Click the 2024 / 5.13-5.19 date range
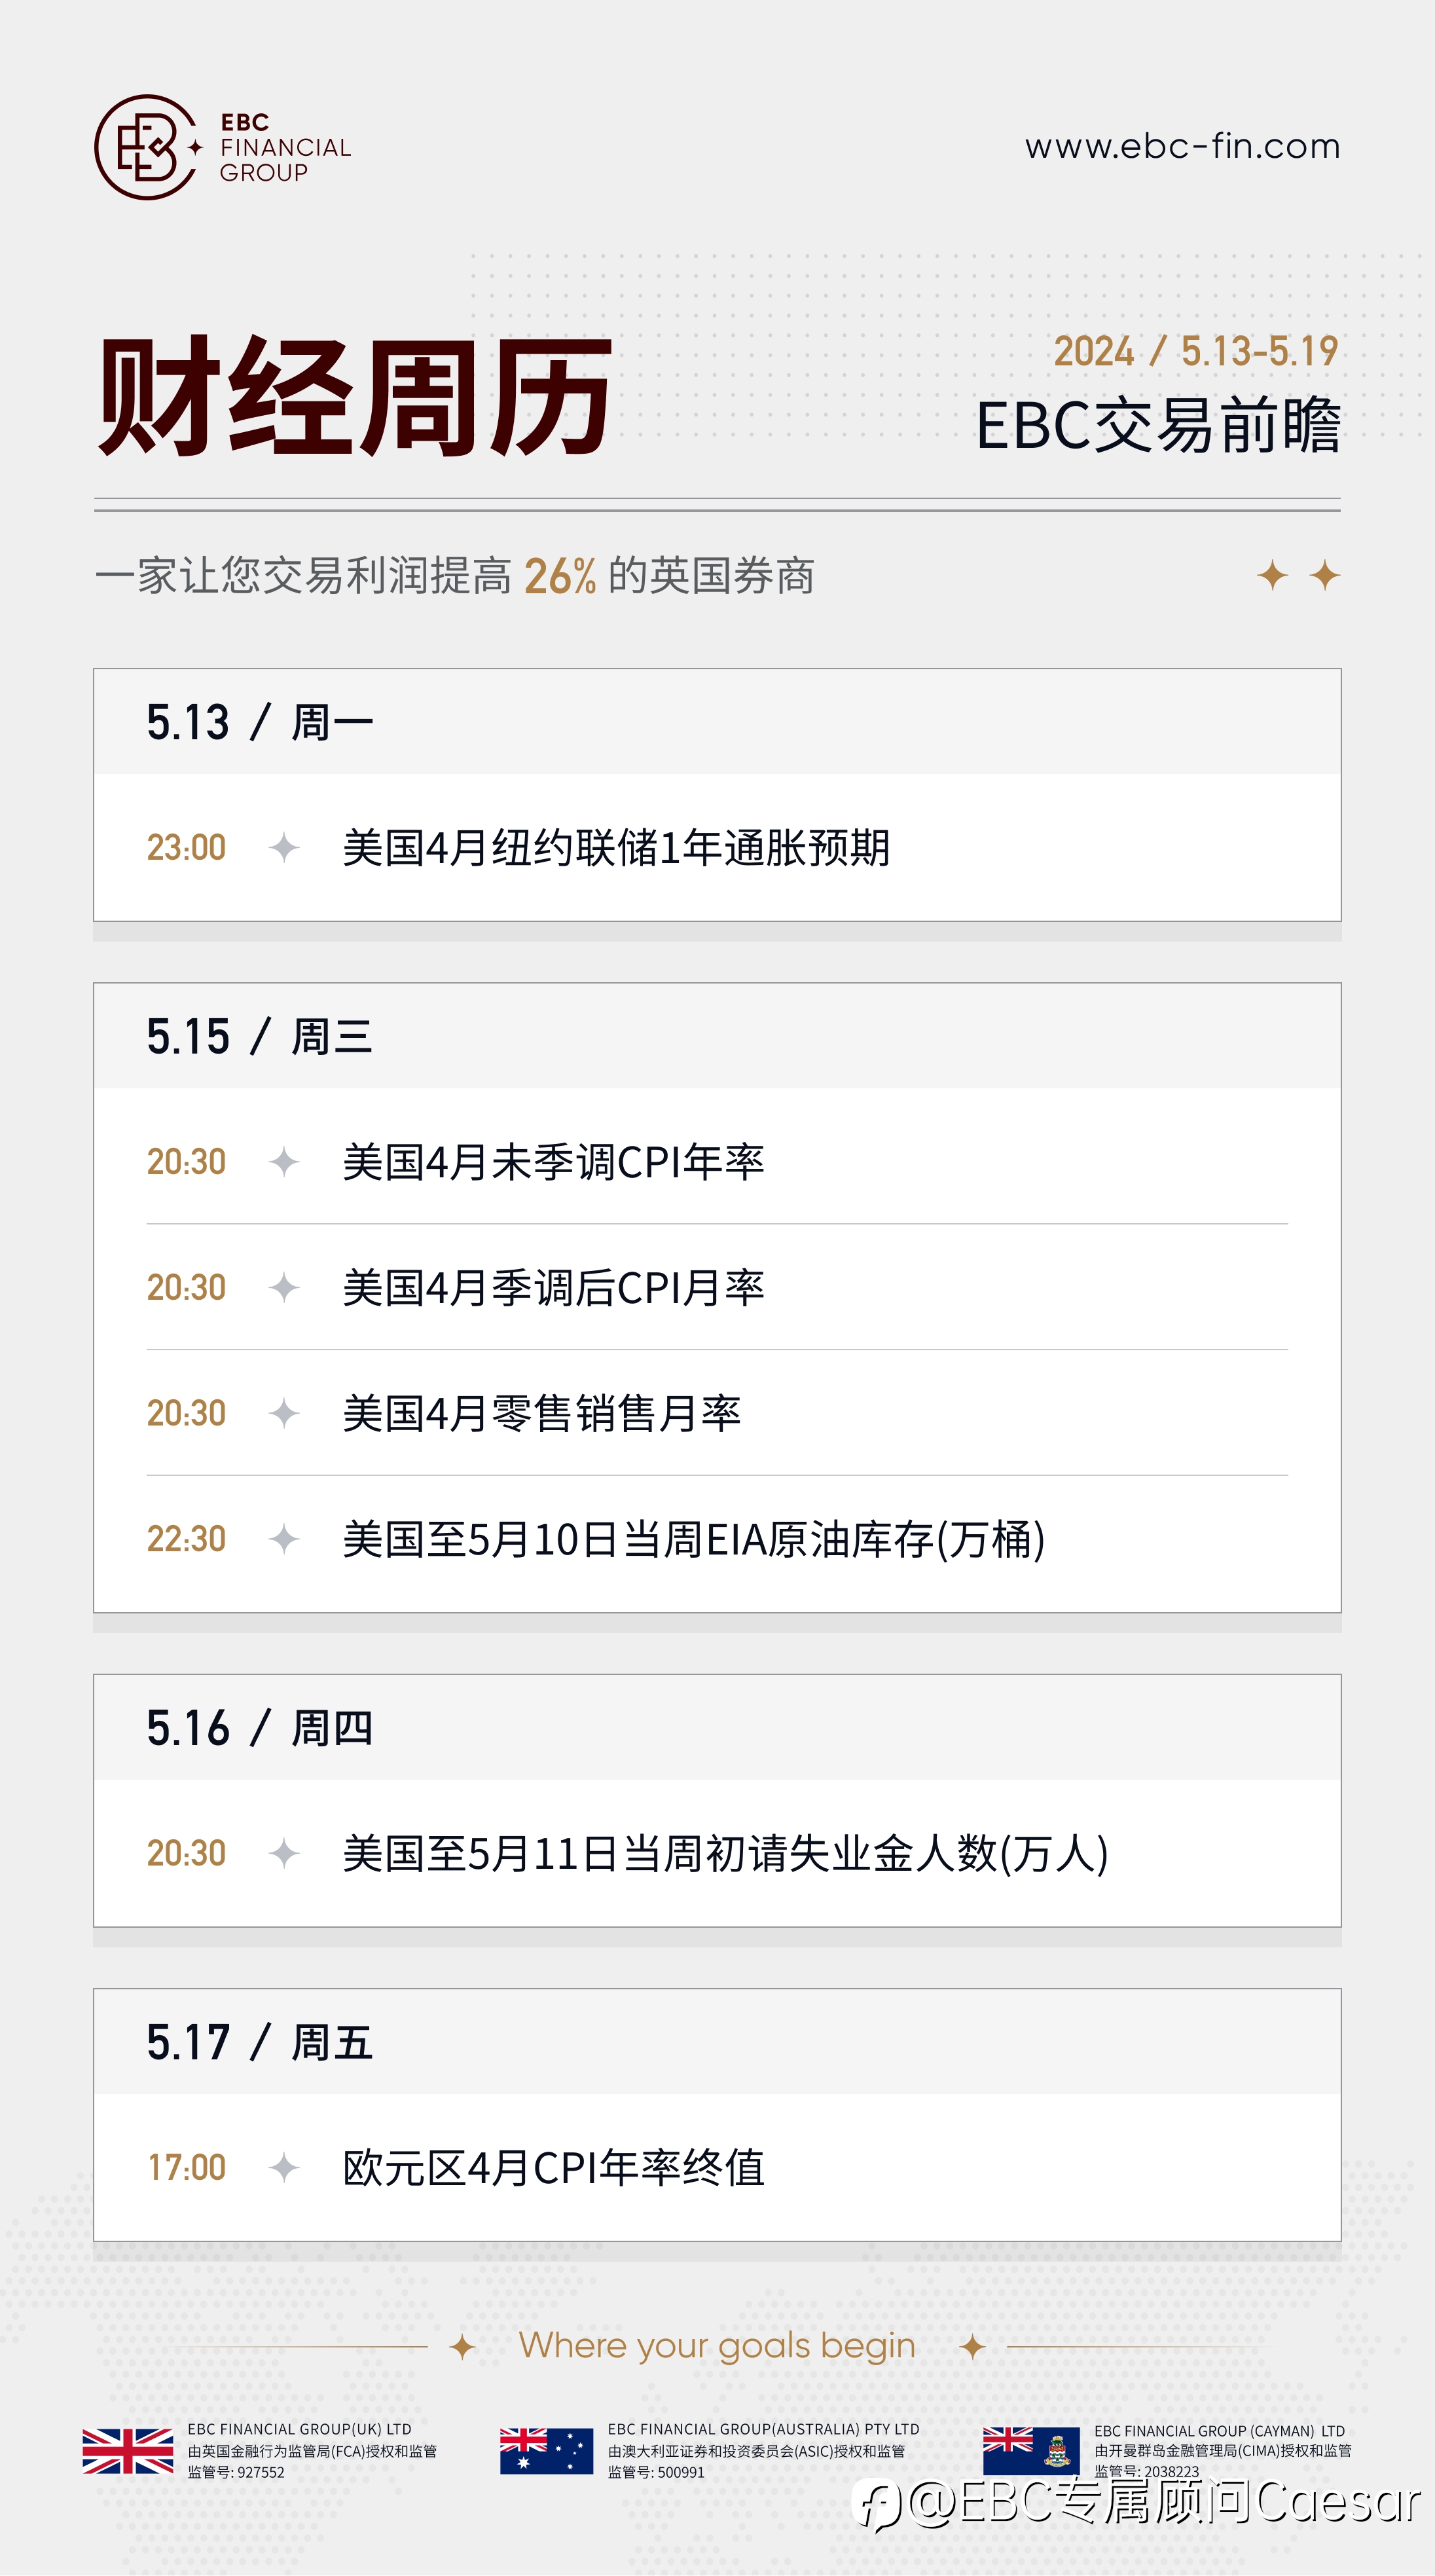1435x2576 pixels. [1196, 351]
